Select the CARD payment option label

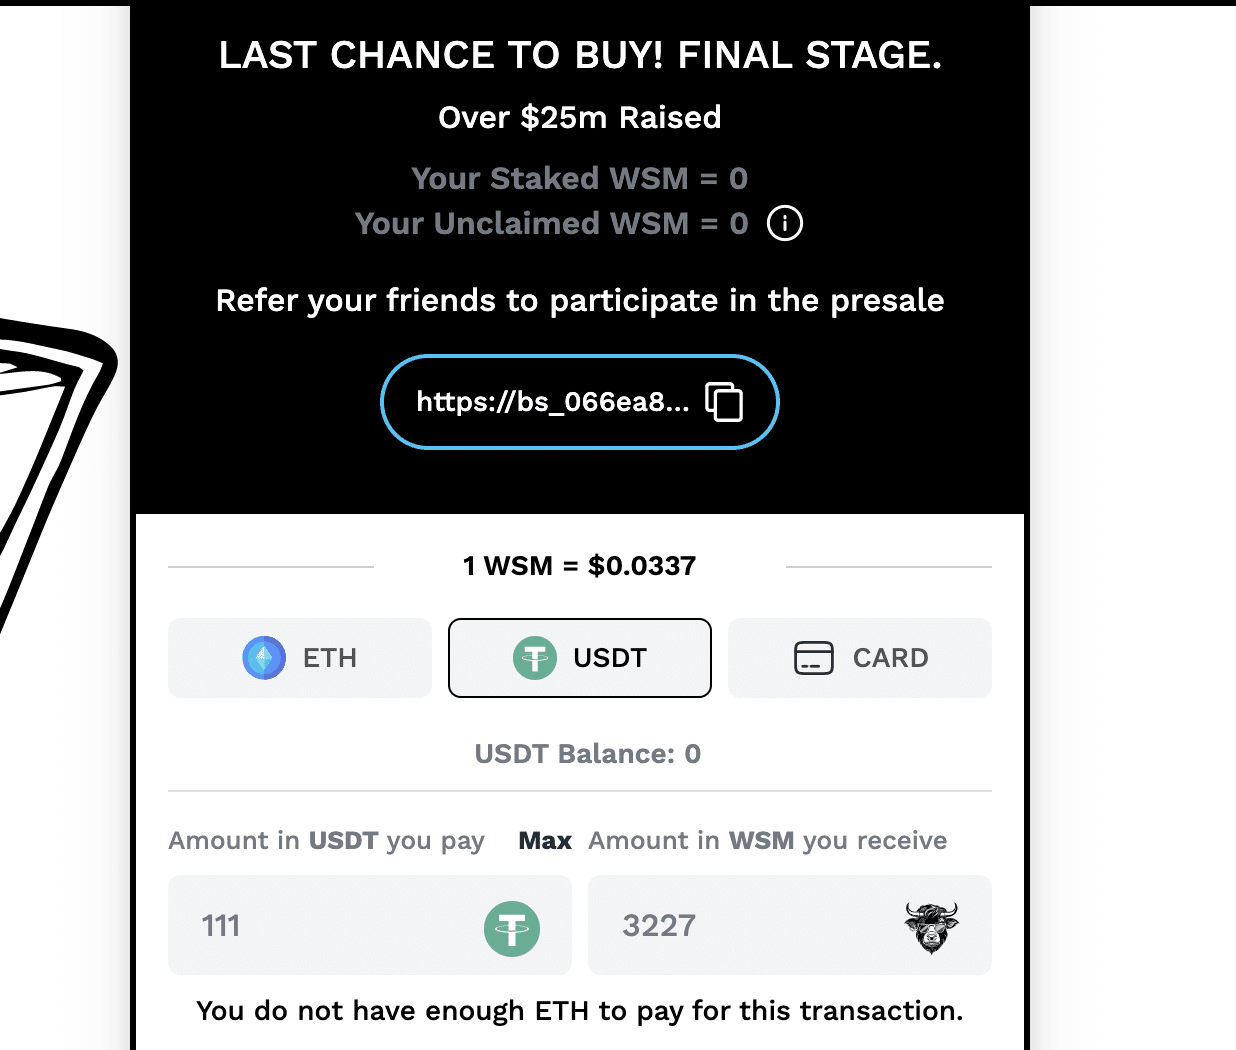(891, 658)
